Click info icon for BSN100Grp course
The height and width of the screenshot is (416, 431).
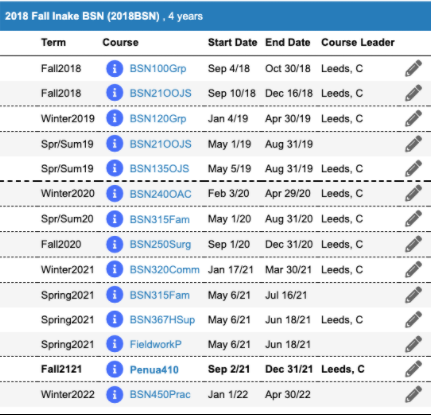click(114, 69)
